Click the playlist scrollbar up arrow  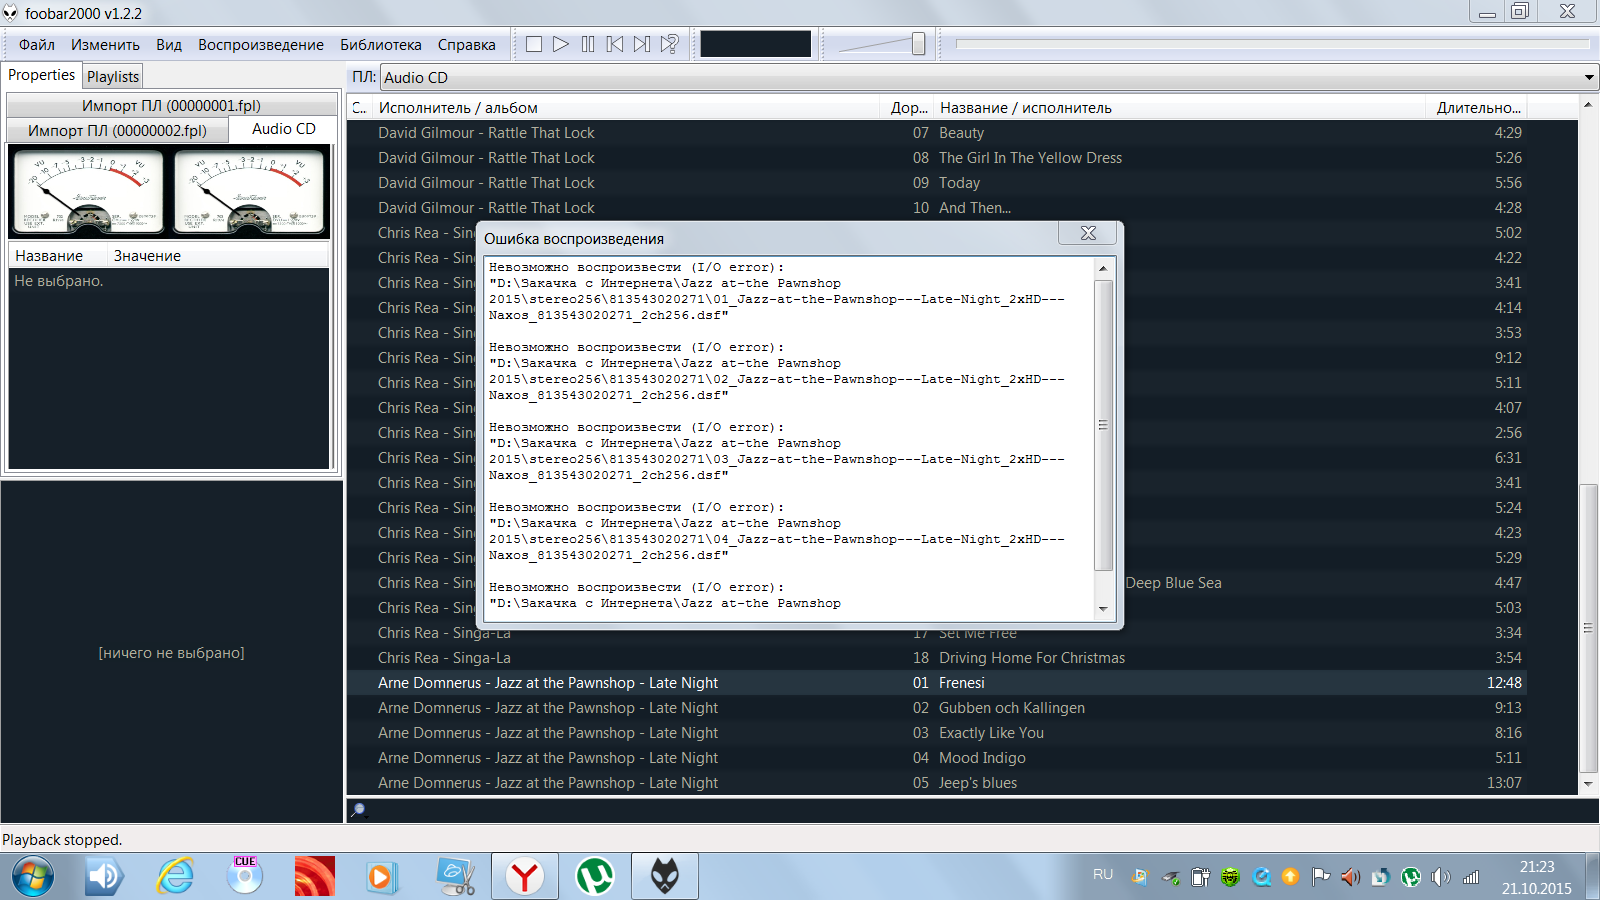tap(1588, 104)
